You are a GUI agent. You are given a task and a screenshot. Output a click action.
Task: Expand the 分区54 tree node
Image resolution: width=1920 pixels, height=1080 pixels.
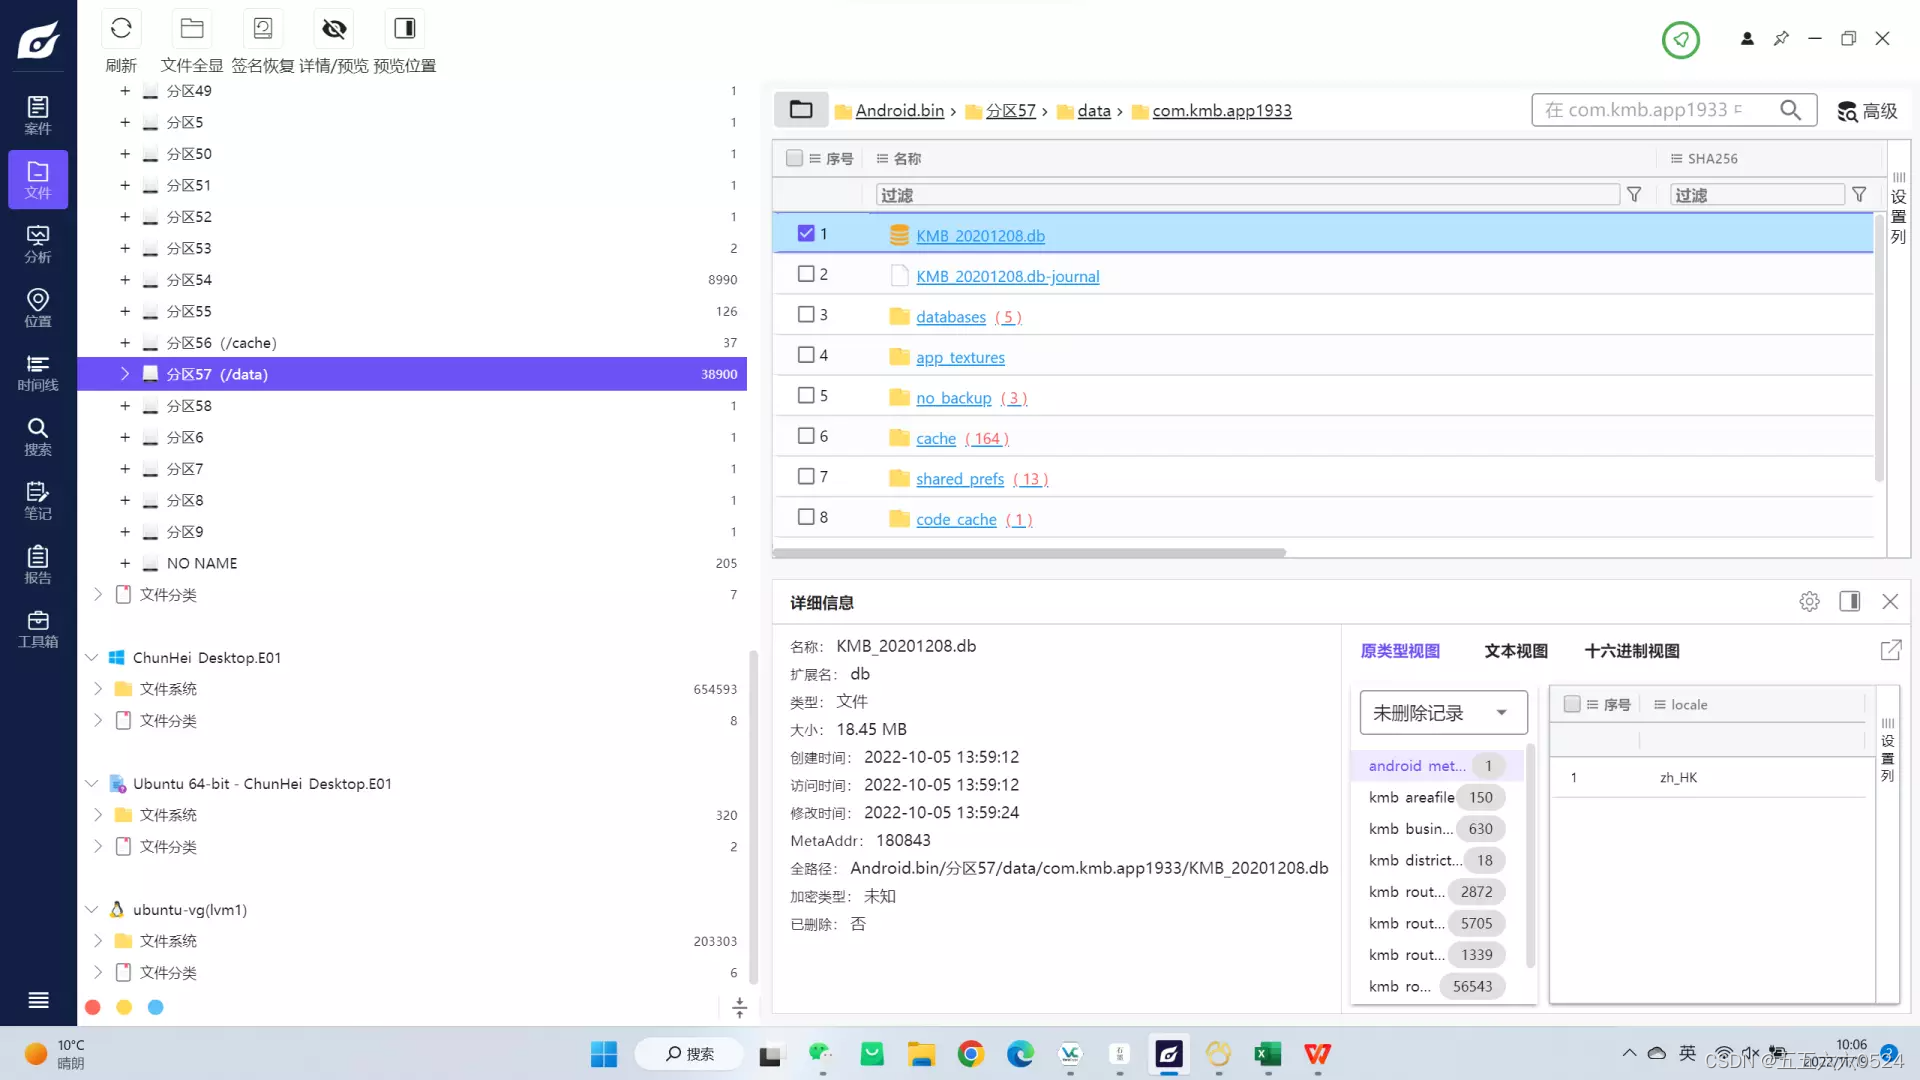tap(125, 280)
